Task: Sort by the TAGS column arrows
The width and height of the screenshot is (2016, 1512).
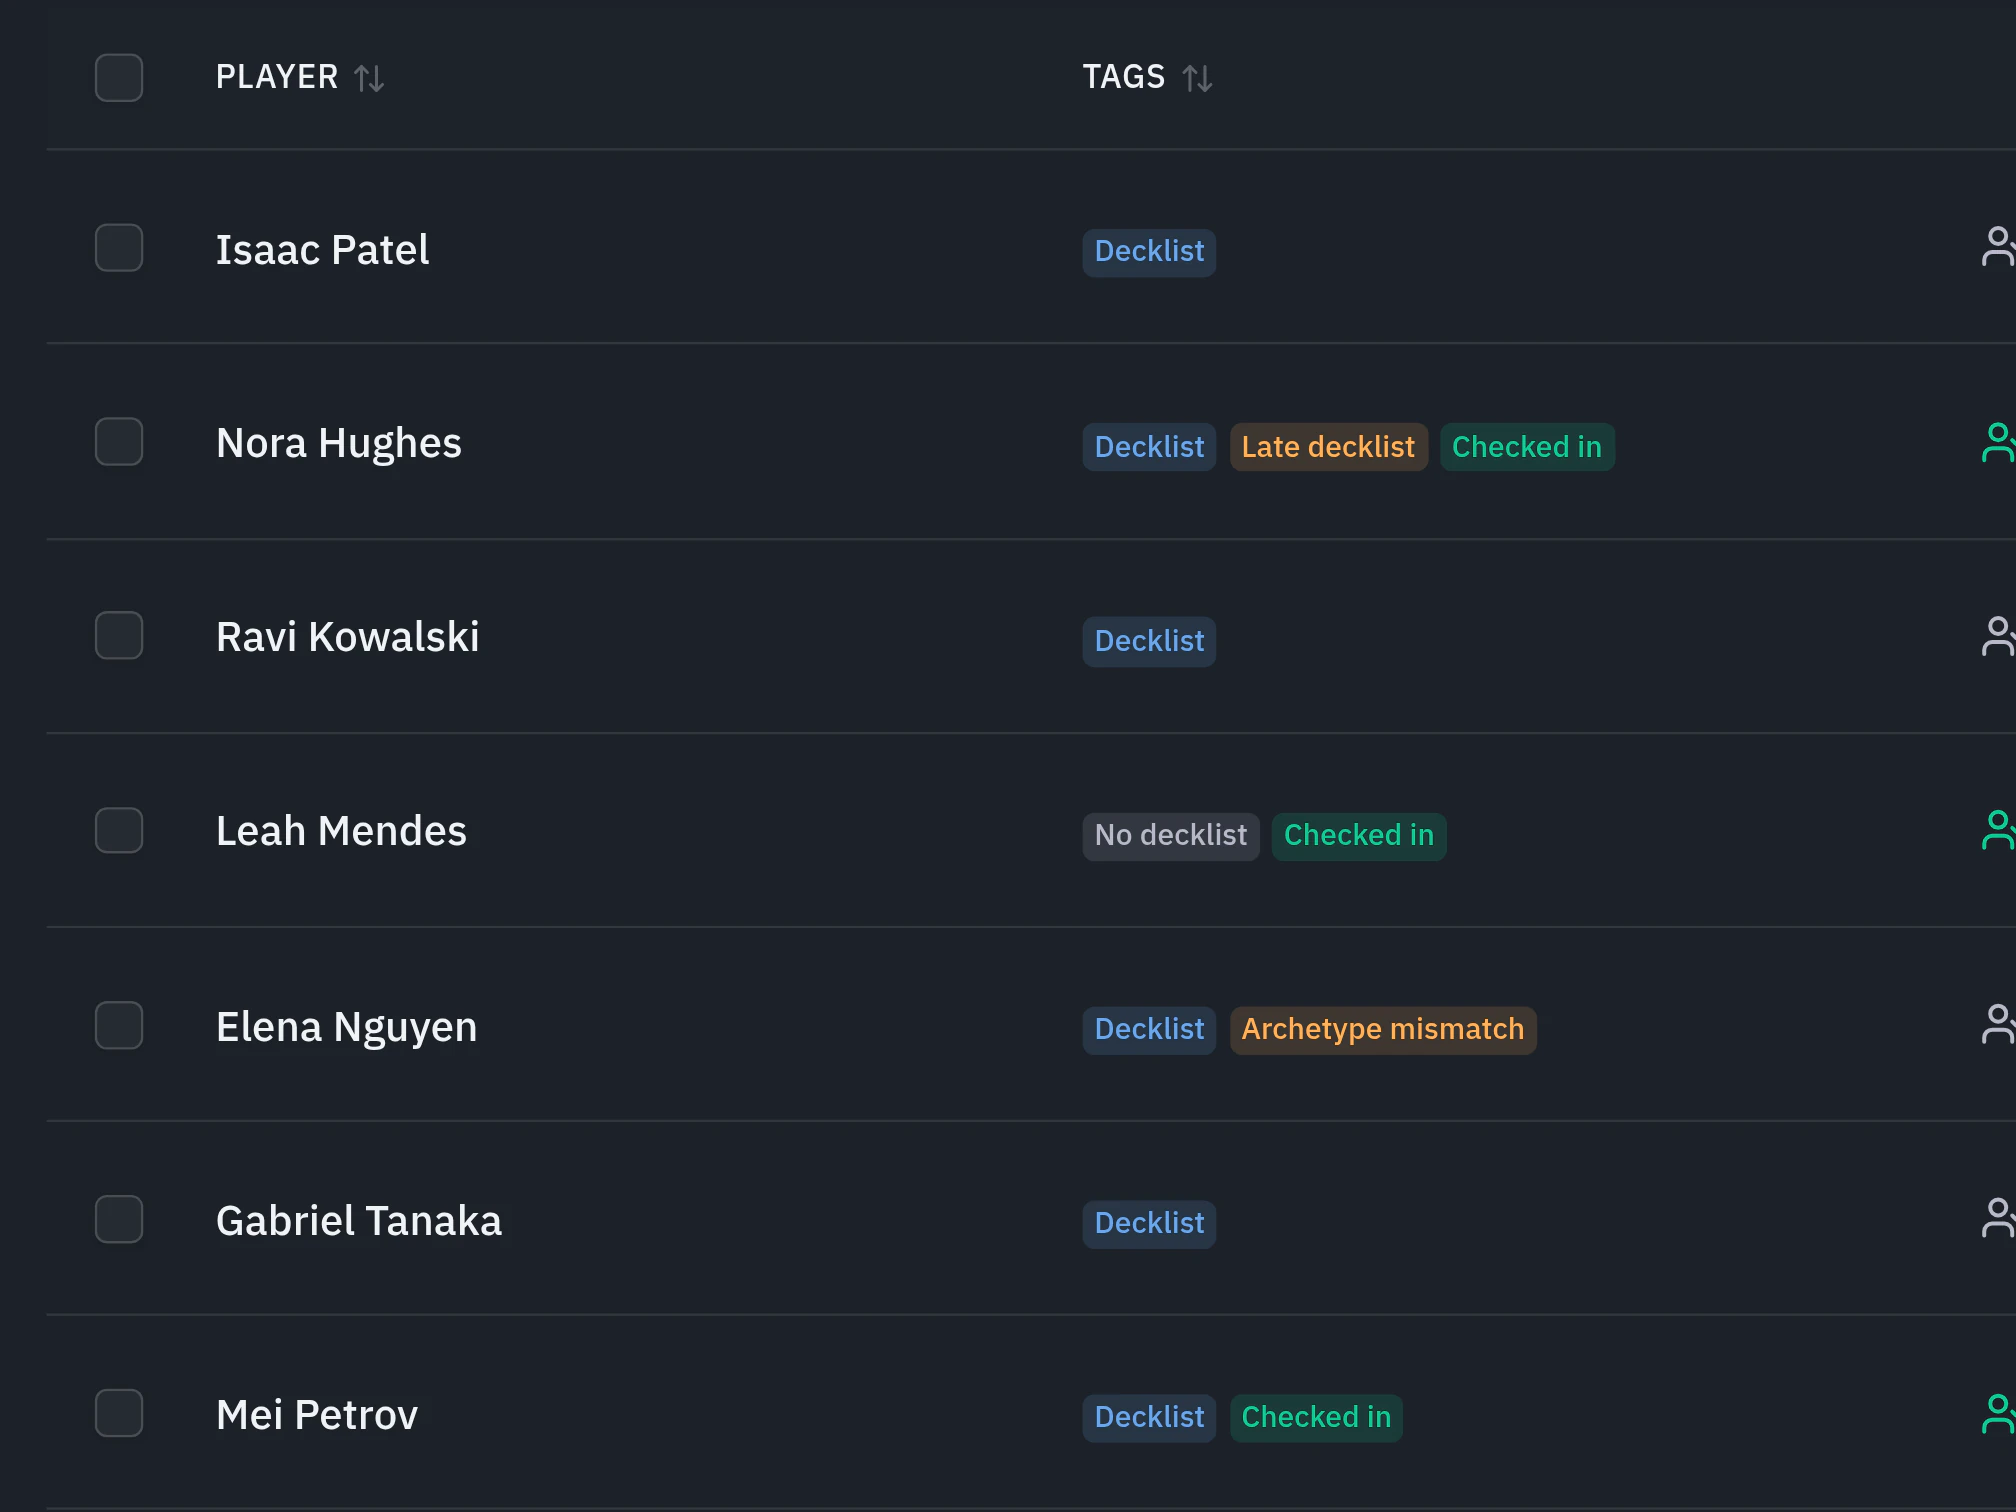Action: pyautogui.click(x=1197, y=78)
